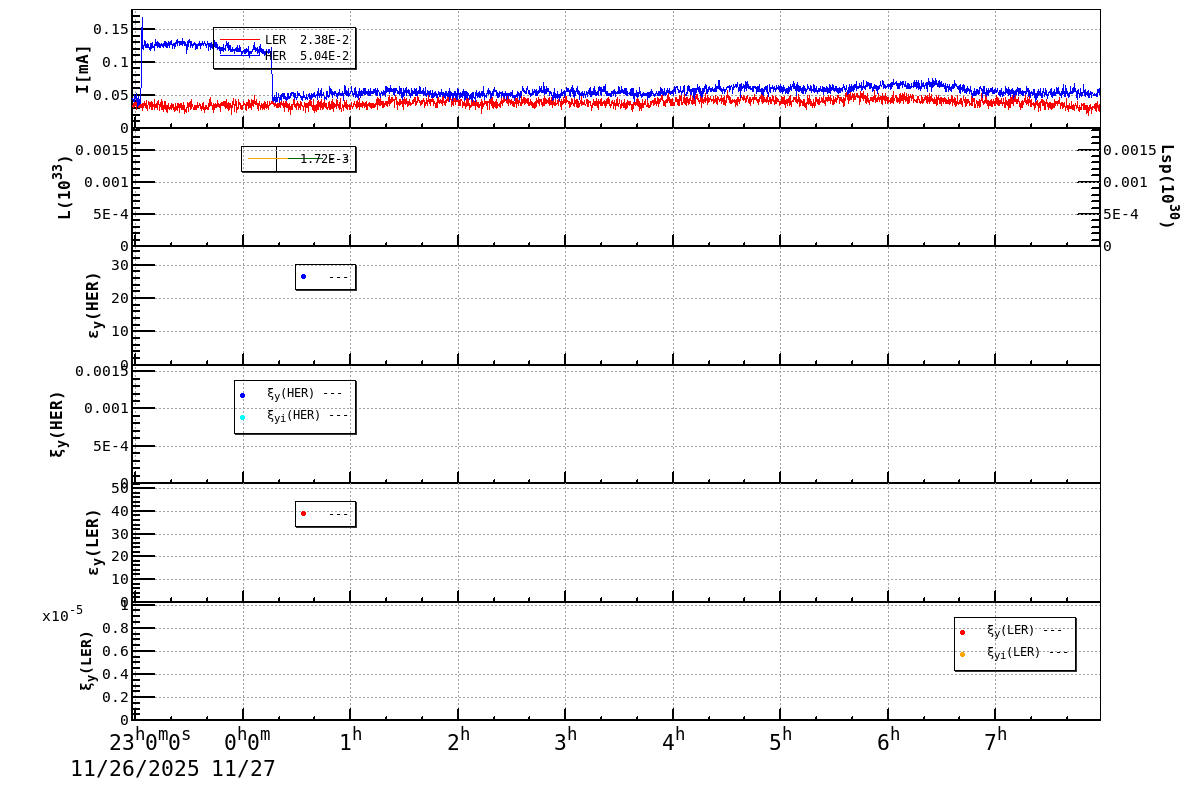1200x798 pixels.
Task: Select the luminosity legend value 1.72E-3
Action: click(x=325, y=159)
